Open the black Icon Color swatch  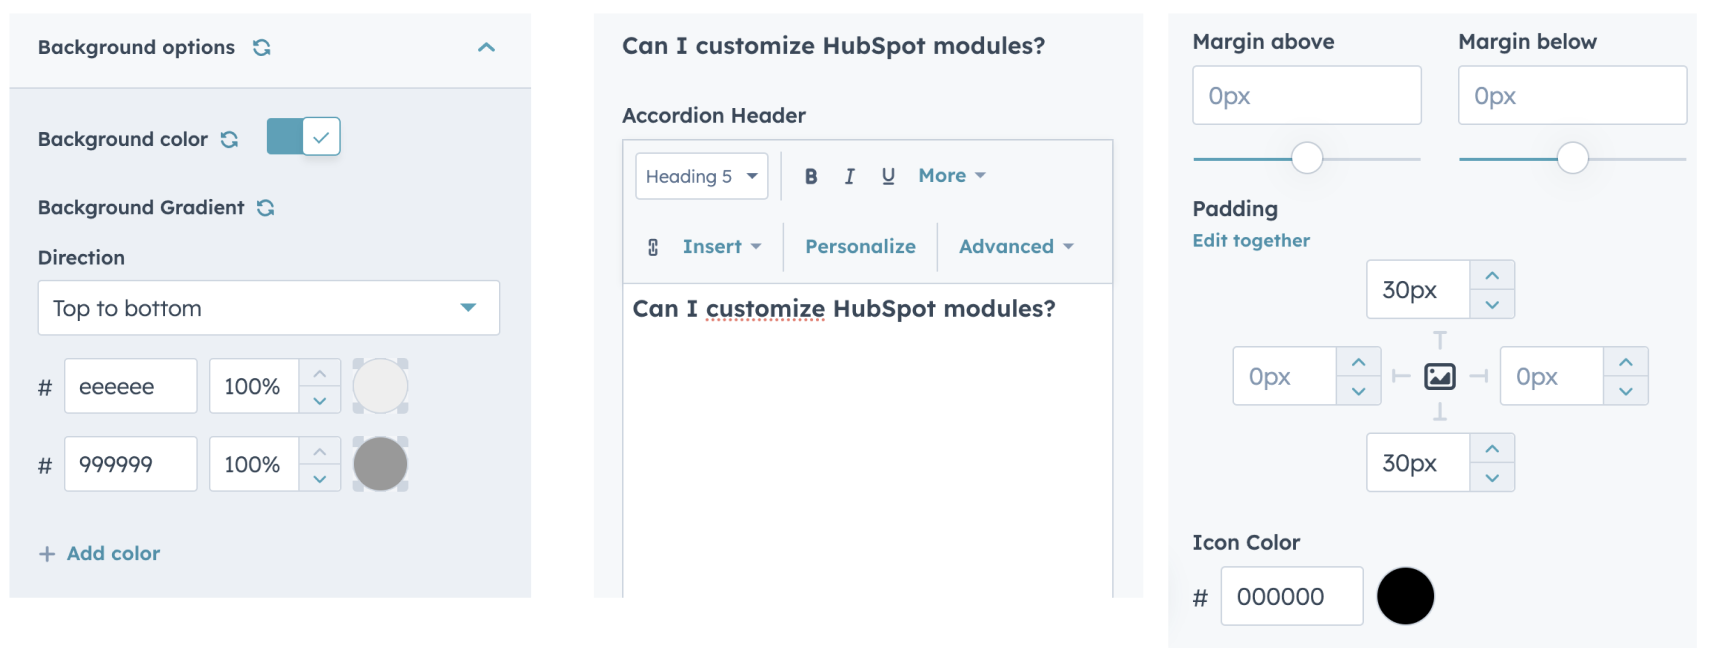(x=1405, y=596)
